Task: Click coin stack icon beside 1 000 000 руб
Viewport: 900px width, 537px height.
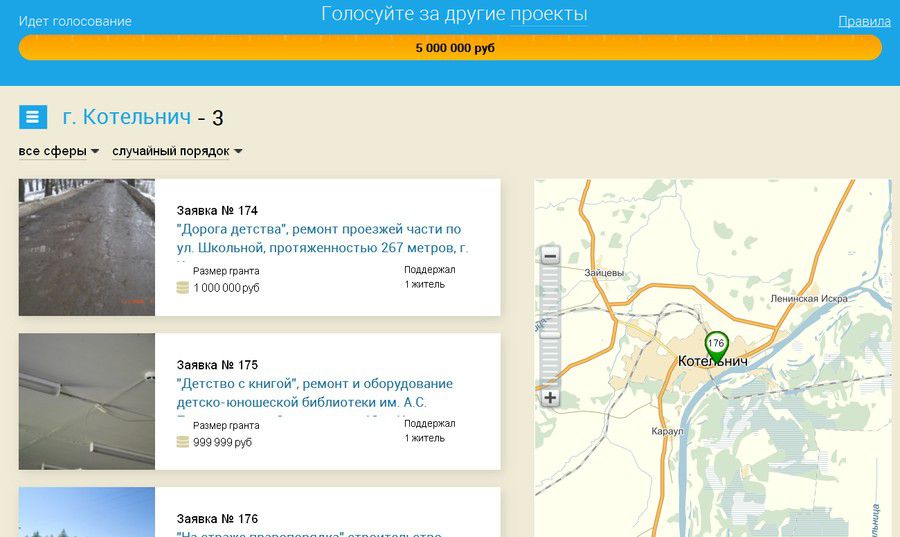Action: pyautogui.click(x=182, y=288)
